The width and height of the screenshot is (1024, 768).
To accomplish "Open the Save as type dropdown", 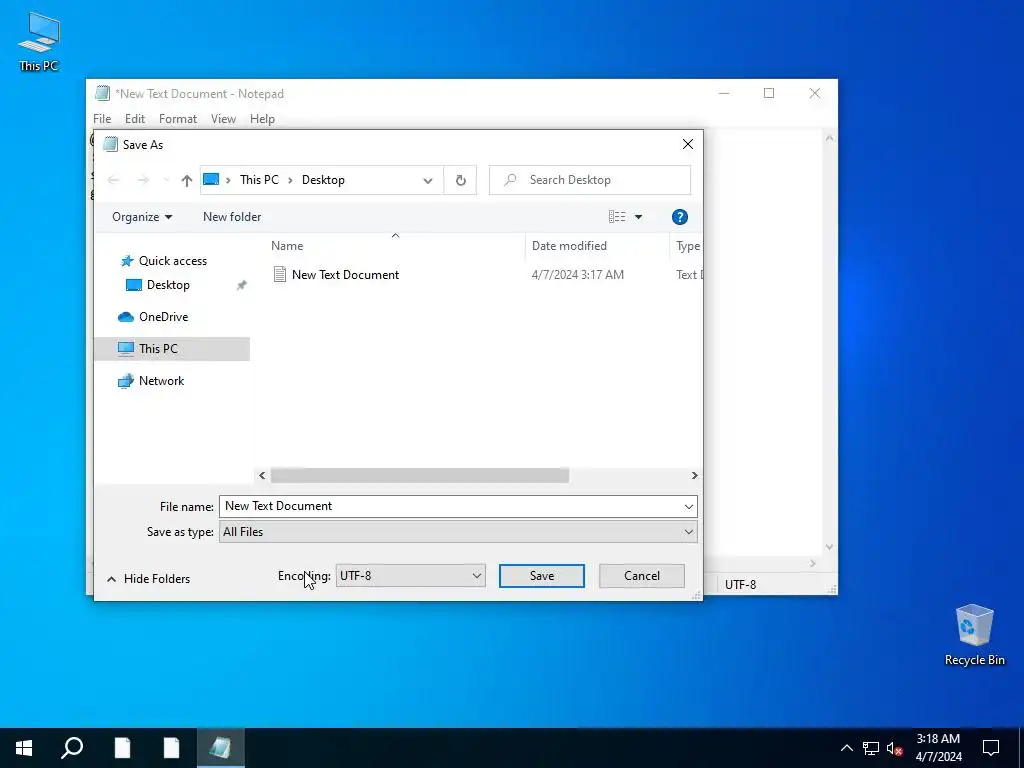I will [458, 532].
